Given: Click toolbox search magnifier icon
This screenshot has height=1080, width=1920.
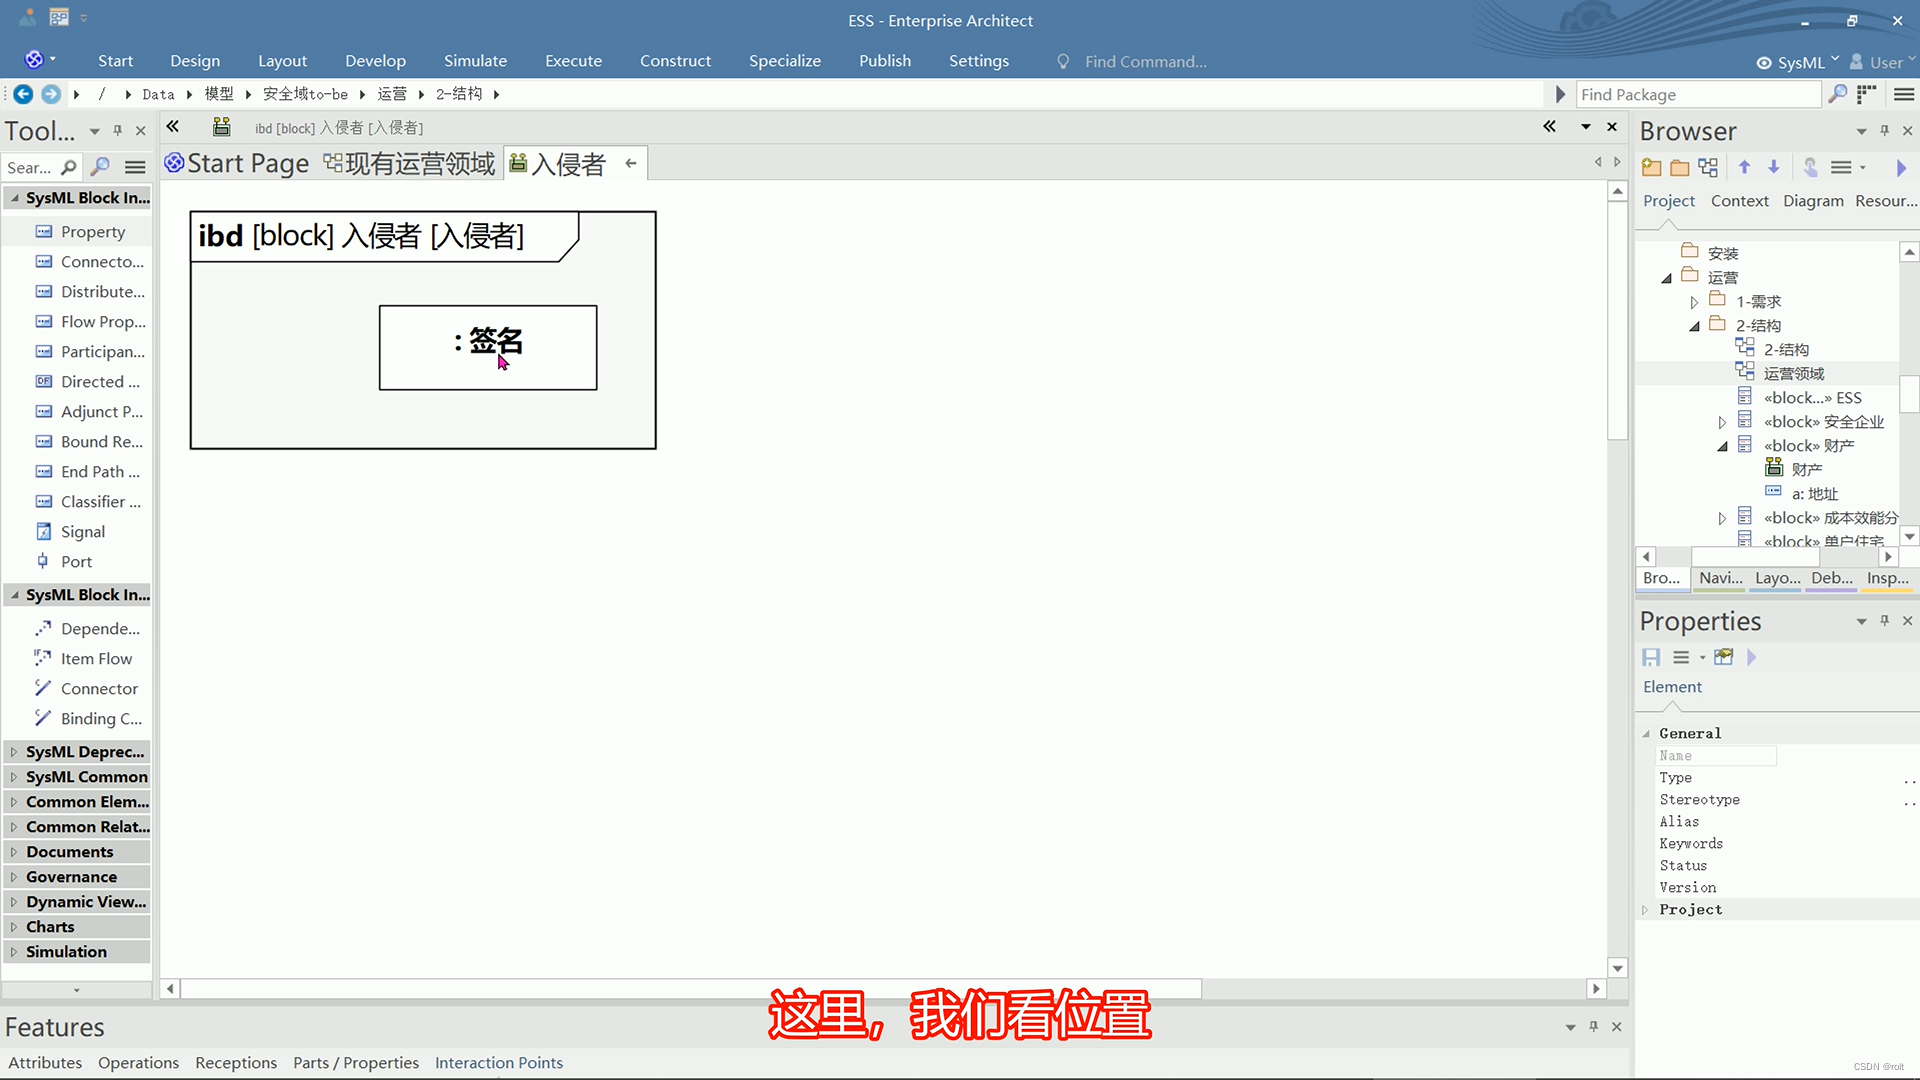Looking at the screenshot, I should (x=68, y=168).
